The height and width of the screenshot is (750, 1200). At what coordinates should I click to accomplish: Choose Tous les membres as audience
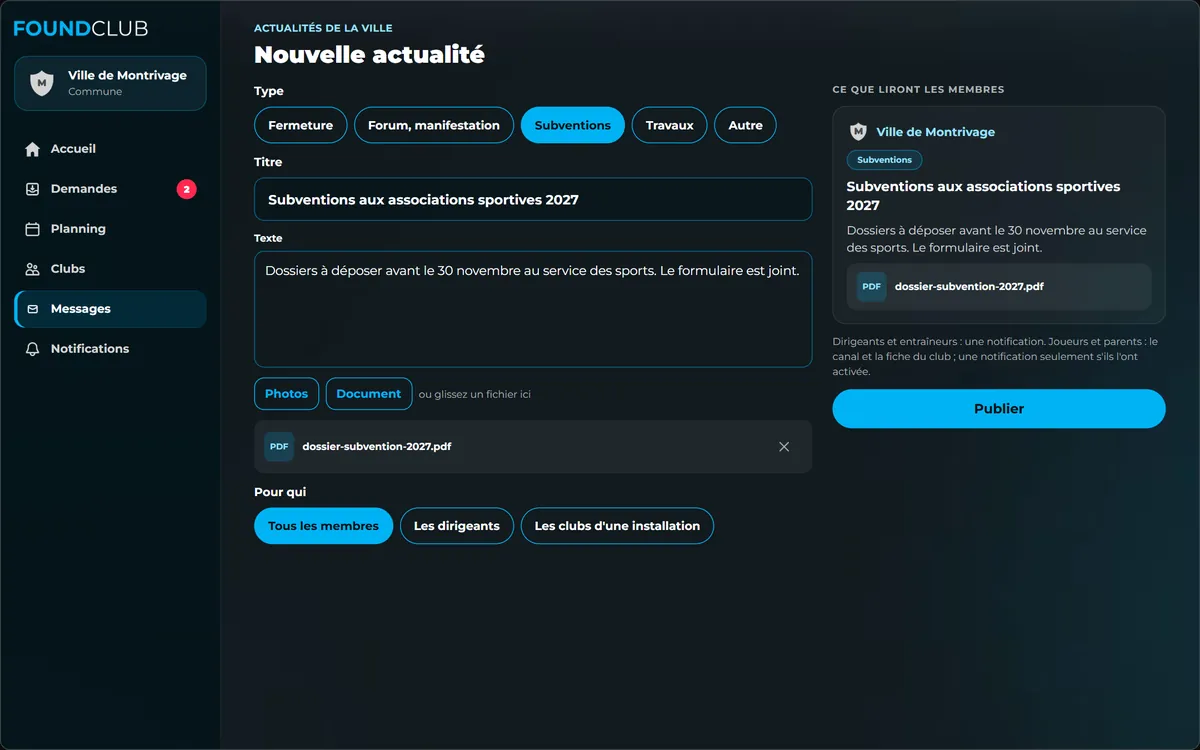pyautogui.click(x=323, y=526)
